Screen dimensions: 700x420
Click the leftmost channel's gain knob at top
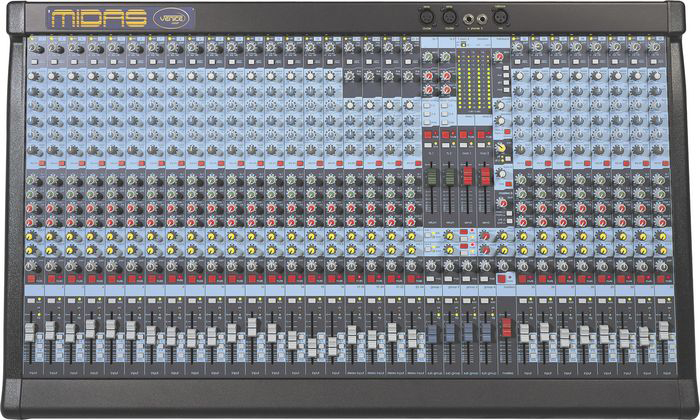coord(33,48)
